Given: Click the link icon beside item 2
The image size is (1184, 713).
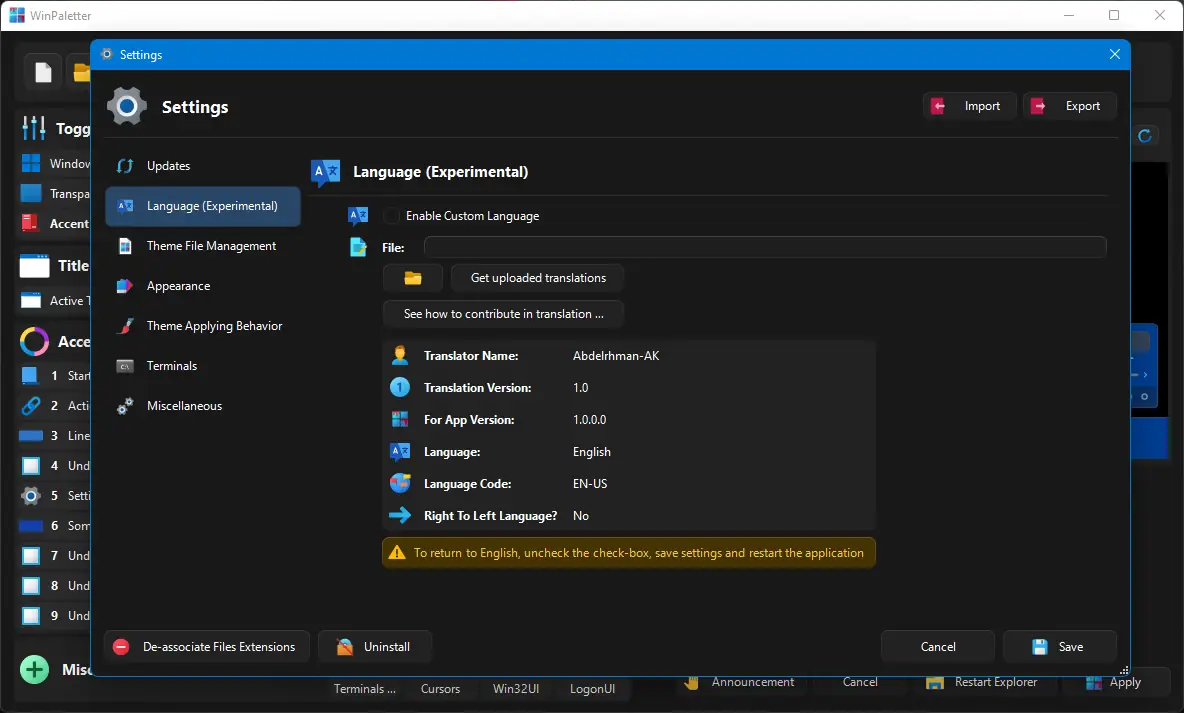Looking at the screenshot, I should click(31, 406).
